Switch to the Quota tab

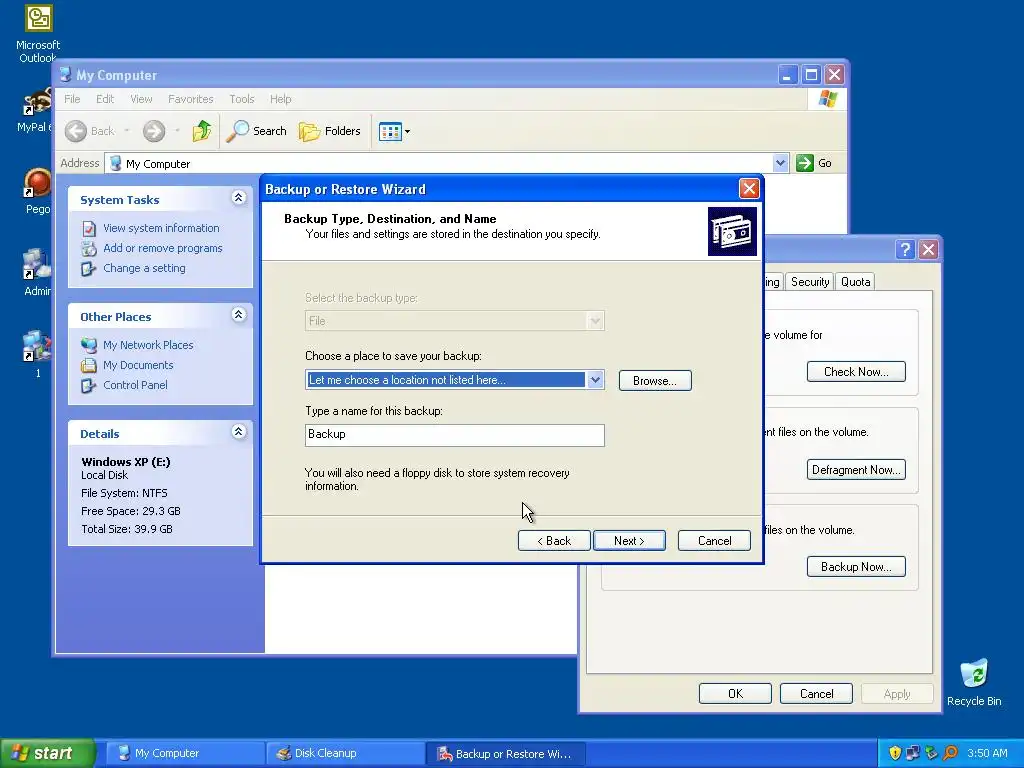pos(856,281)
